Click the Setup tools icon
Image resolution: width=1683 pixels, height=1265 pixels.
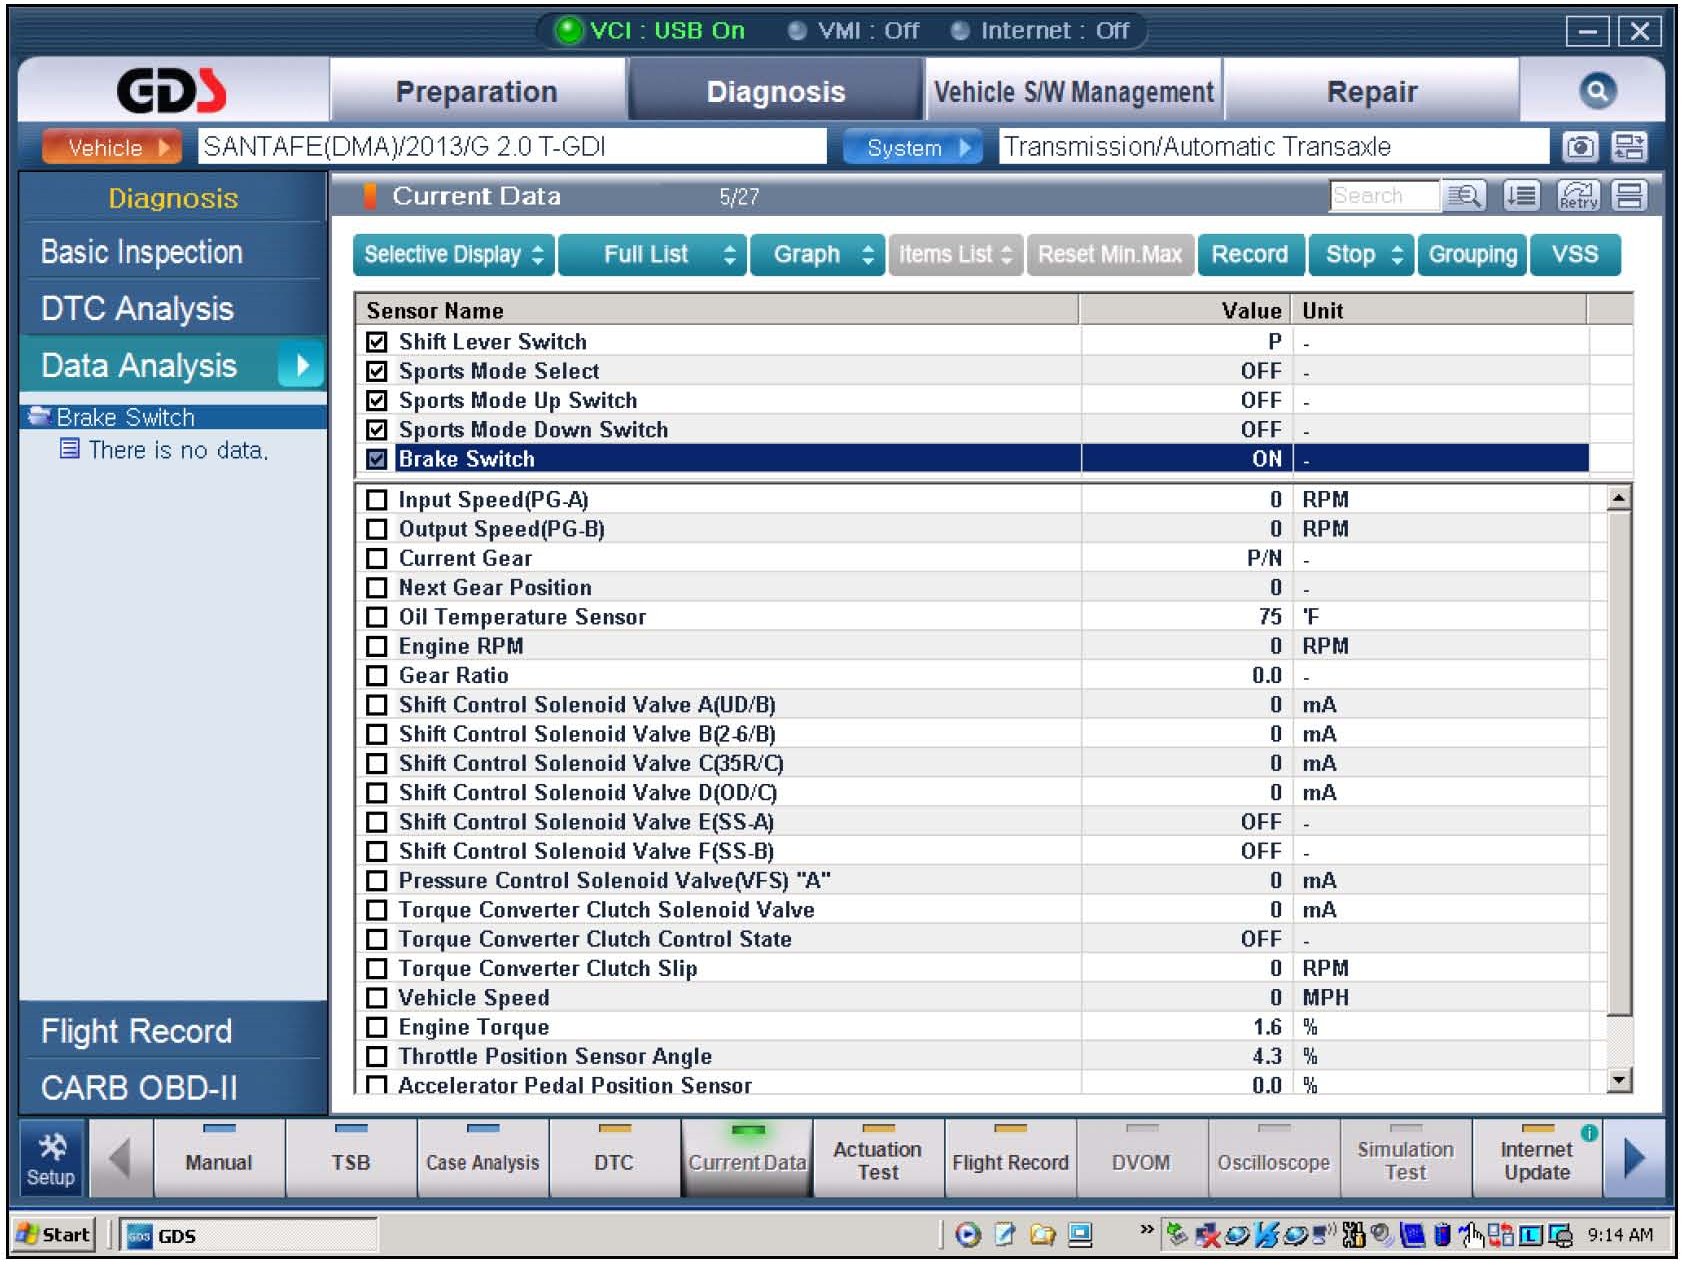51,1160
